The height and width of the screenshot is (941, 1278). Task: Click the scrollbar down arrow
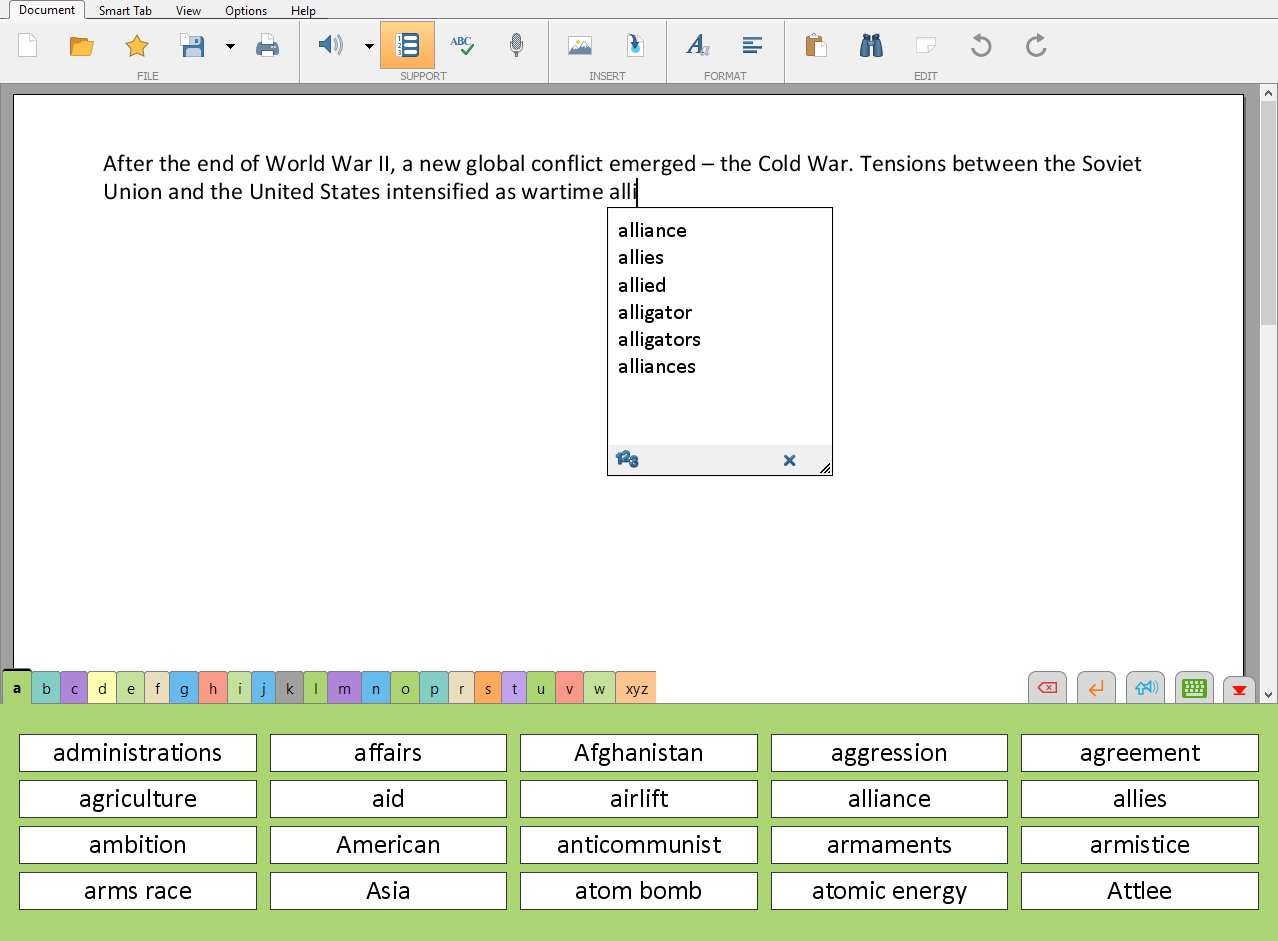coord(1269,694)
